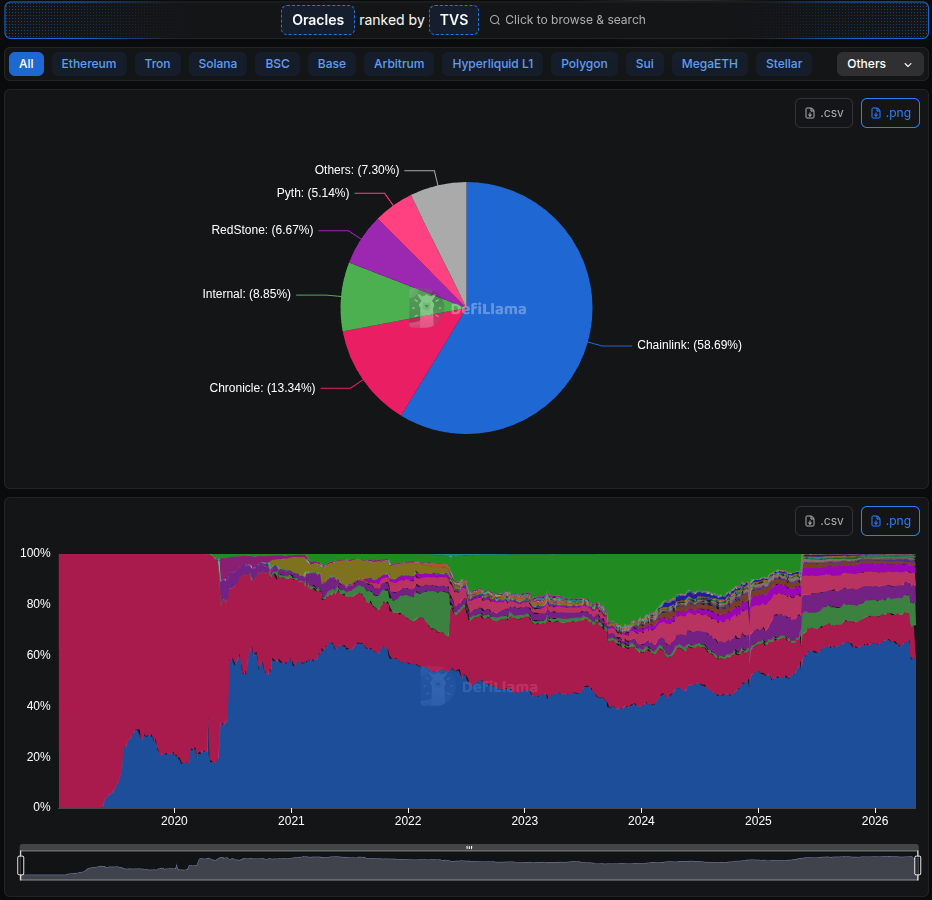Download pie chart as .png
The image size is (932, 900).
[x=890, y=113]
